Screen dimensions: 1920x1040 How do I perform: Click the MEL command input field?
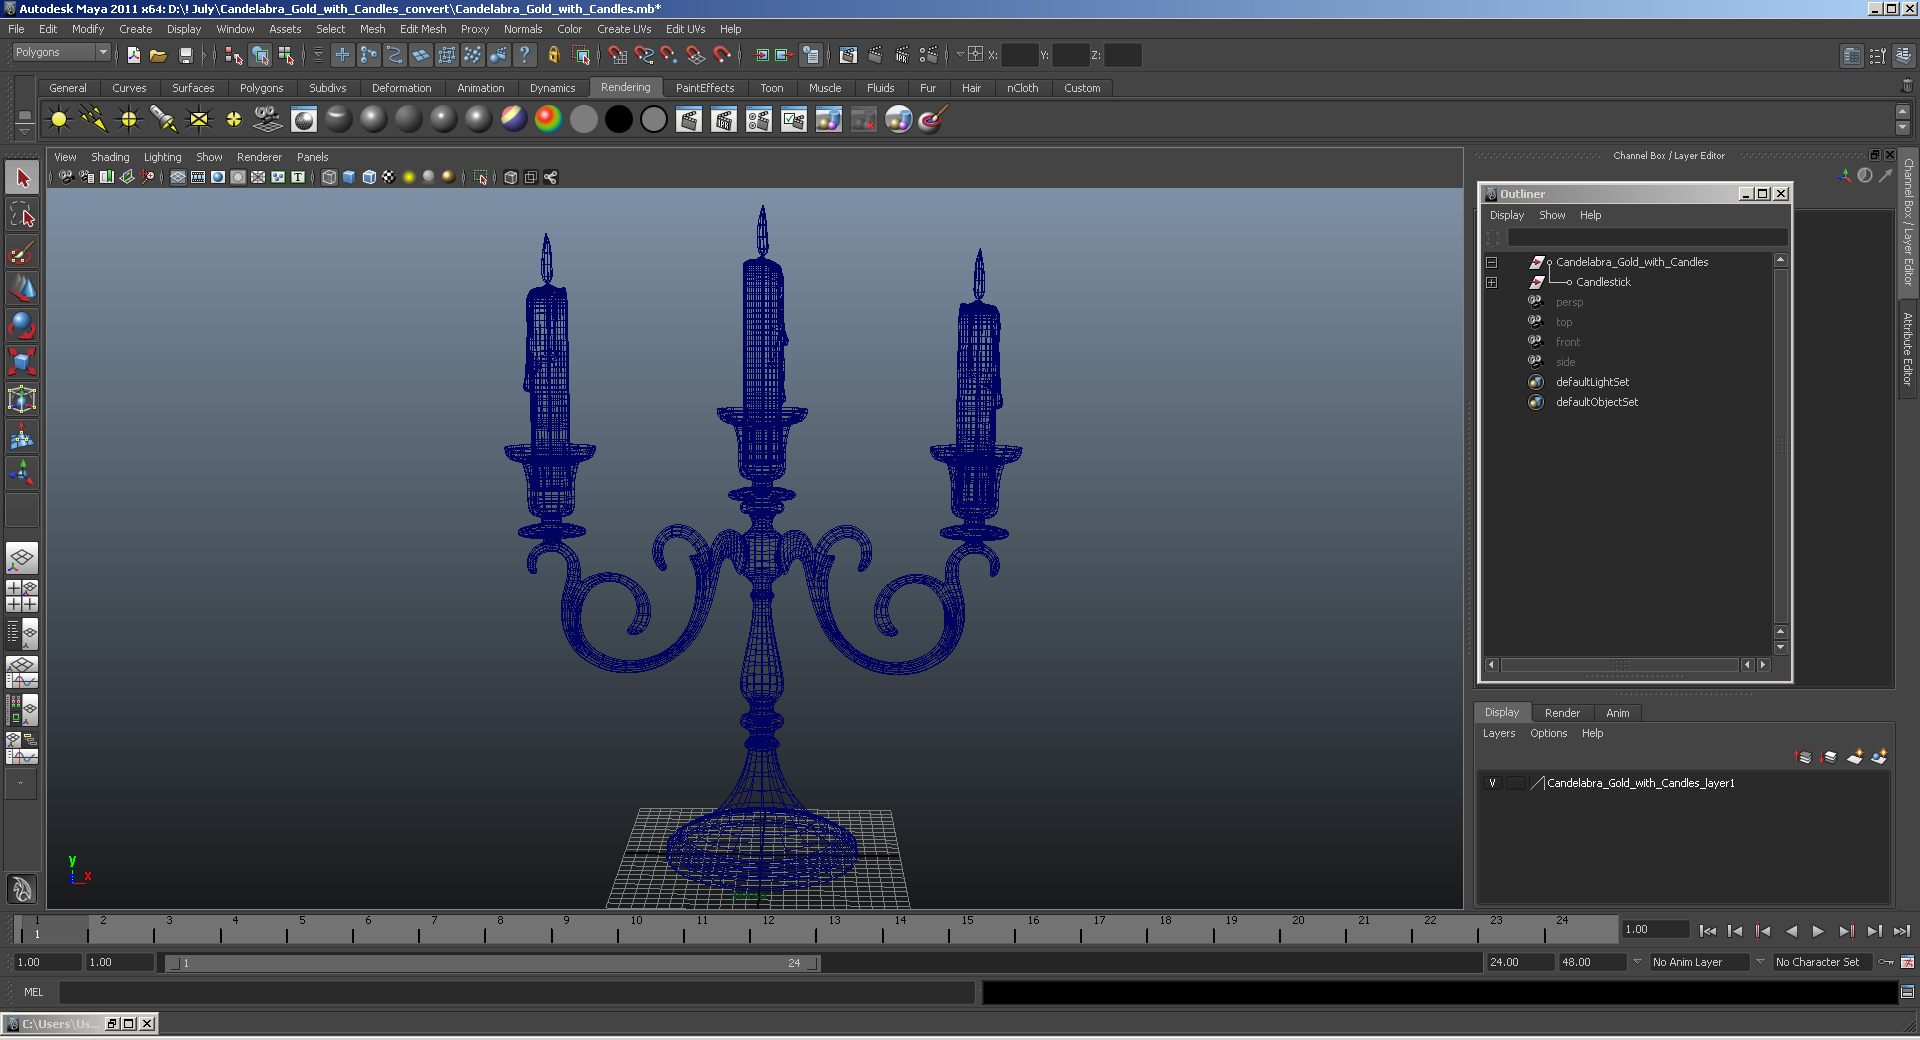[517, 992]
